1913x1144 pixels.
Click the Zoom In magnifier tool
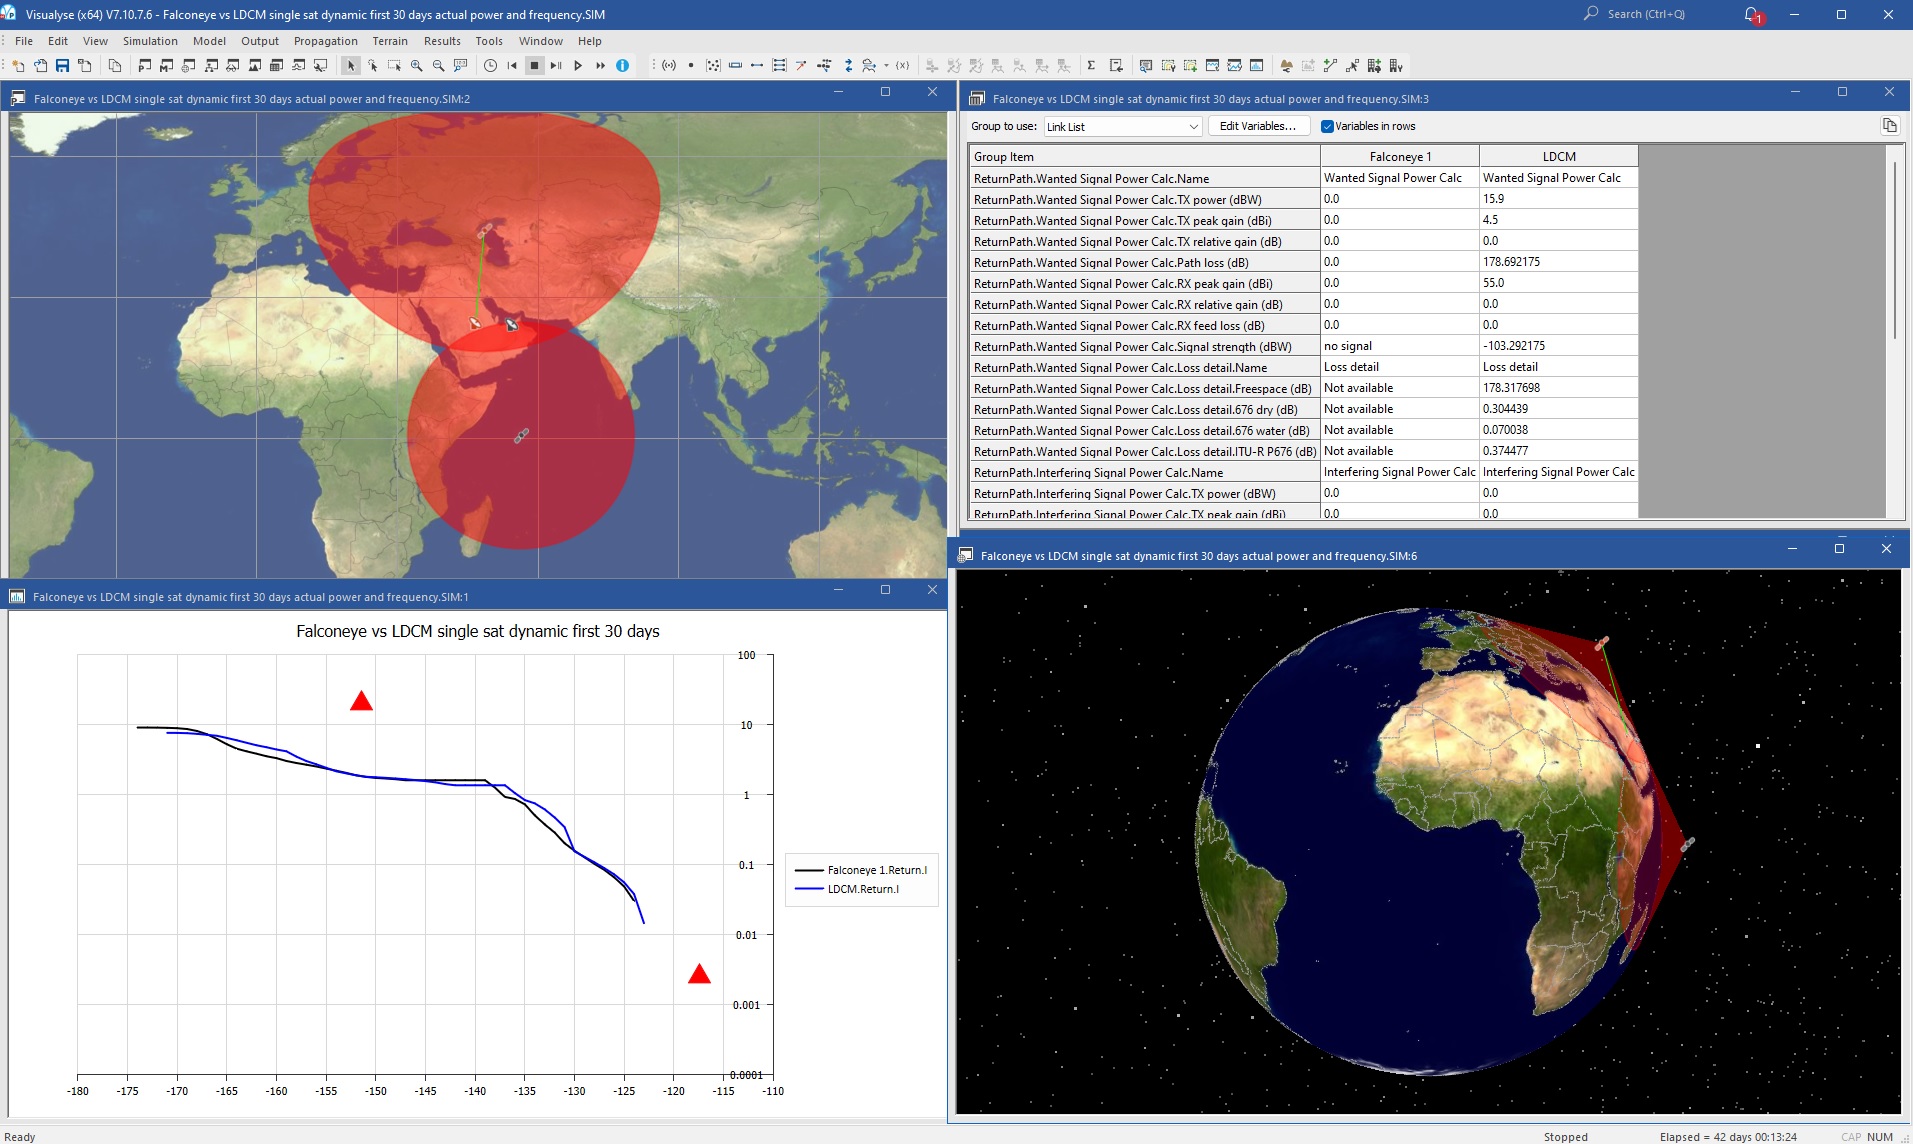[x=416, y=66]
